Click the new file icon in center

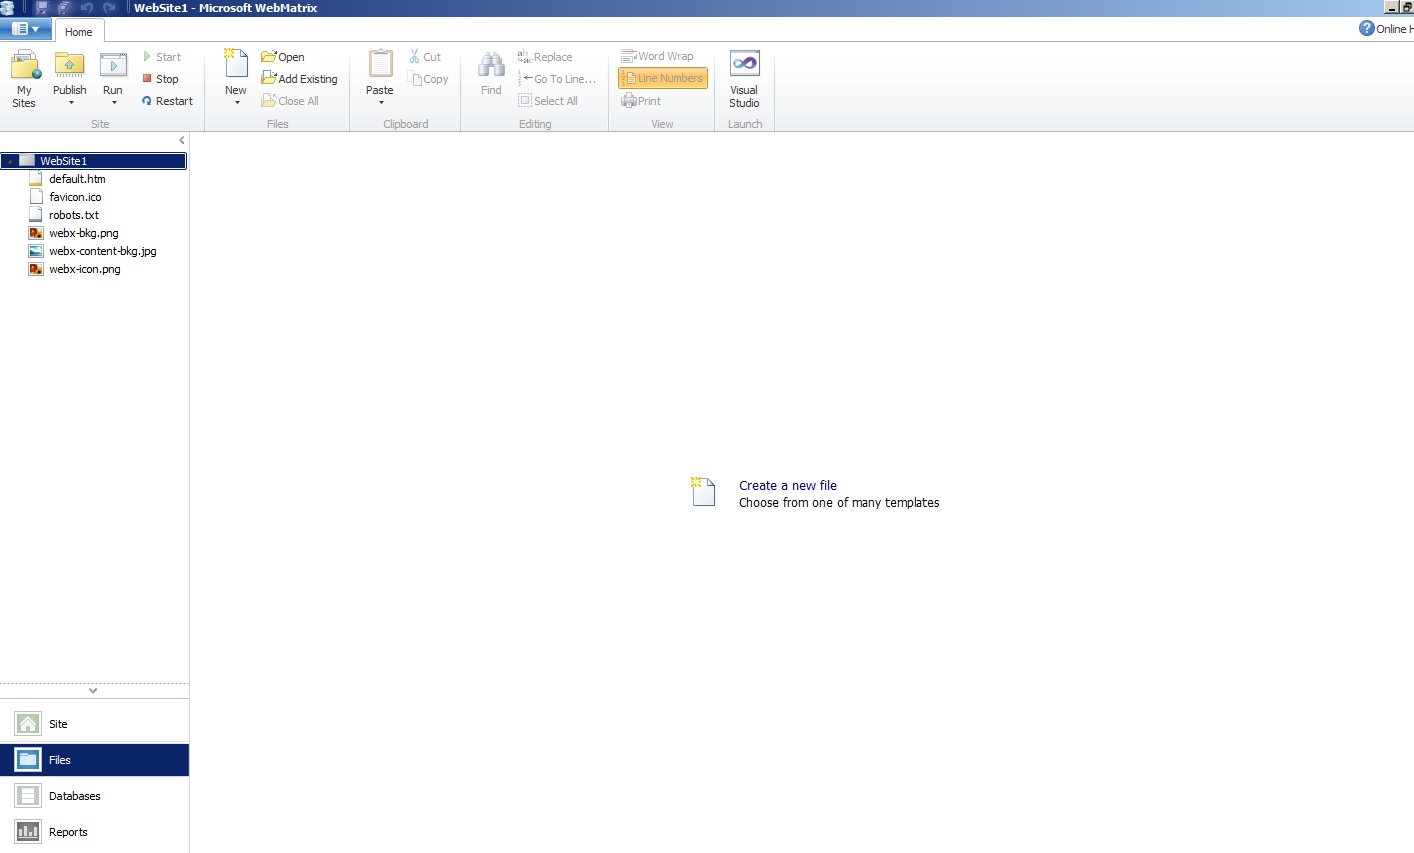tap(703, 491)
